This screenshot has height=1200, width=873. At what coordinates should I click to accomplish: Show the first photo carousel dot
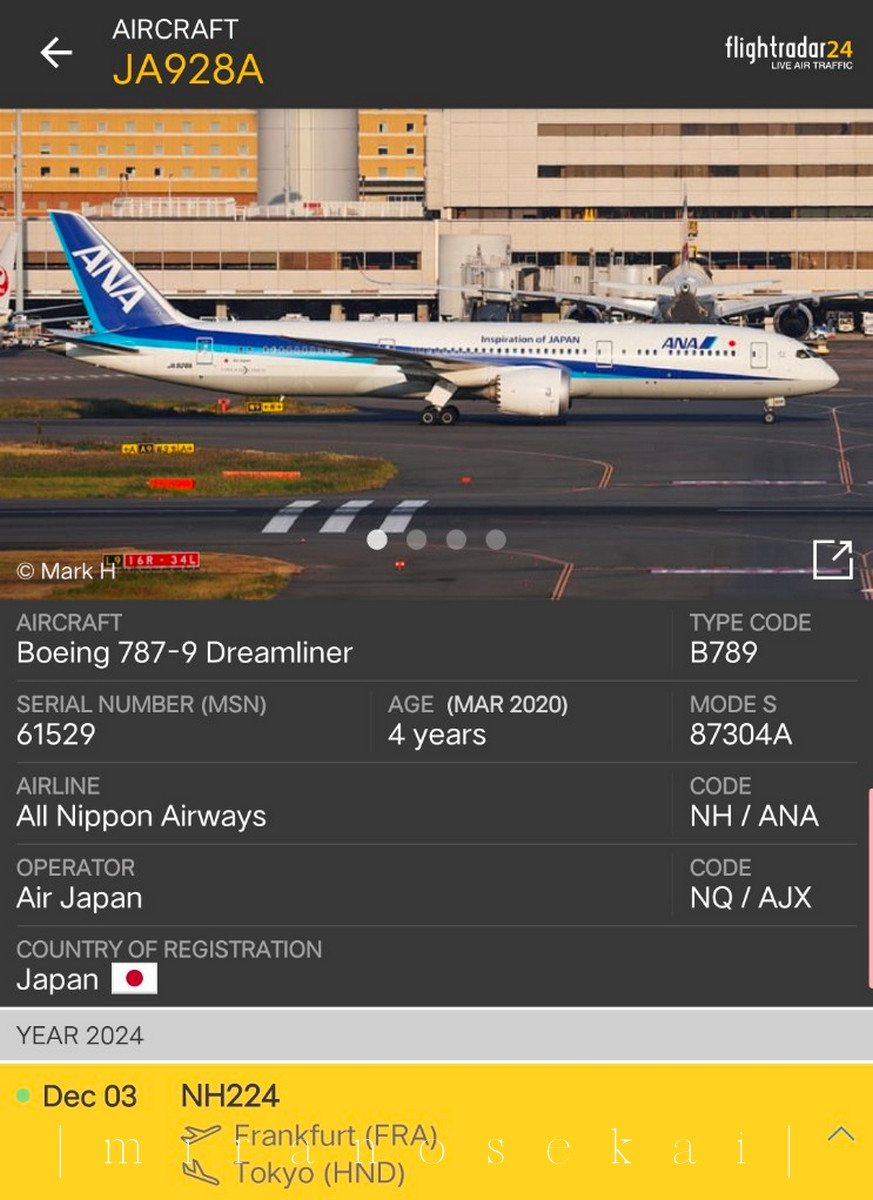point(377,540)
